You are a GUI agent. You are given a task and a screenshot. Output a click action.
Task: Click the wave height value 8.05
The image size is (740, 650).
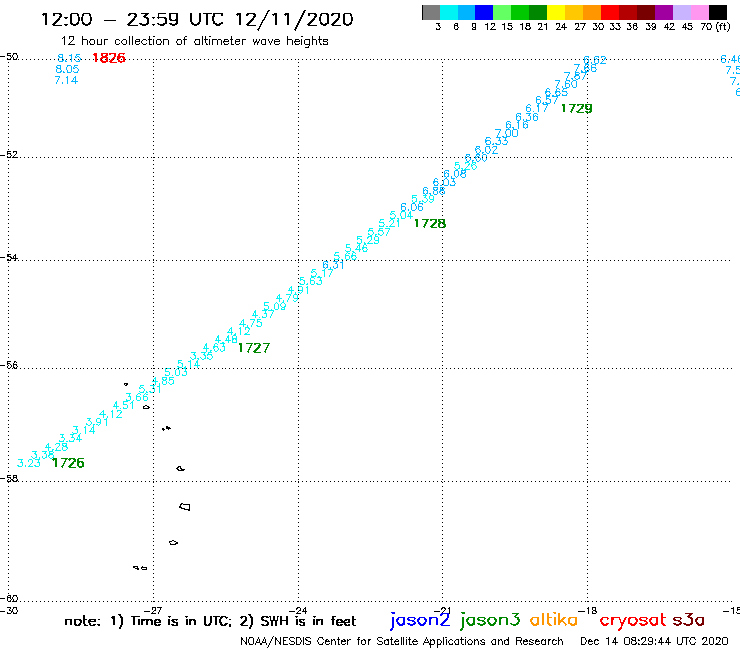pos(67,69)
